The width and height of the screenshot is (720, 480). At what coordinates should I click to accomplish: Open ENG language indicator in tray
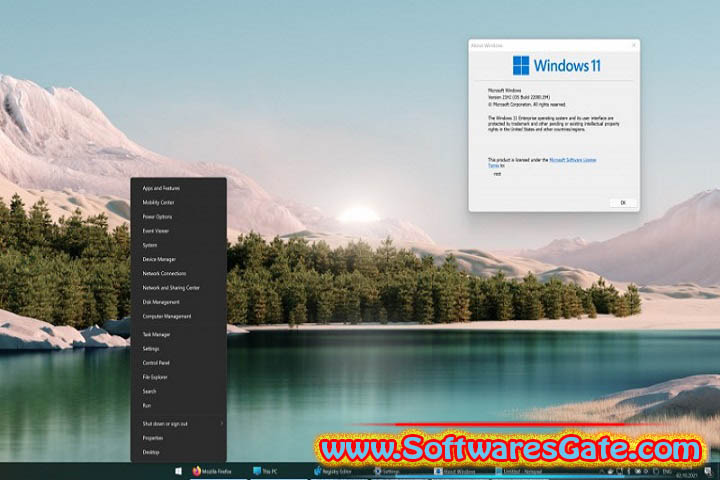tap(667, 472)
